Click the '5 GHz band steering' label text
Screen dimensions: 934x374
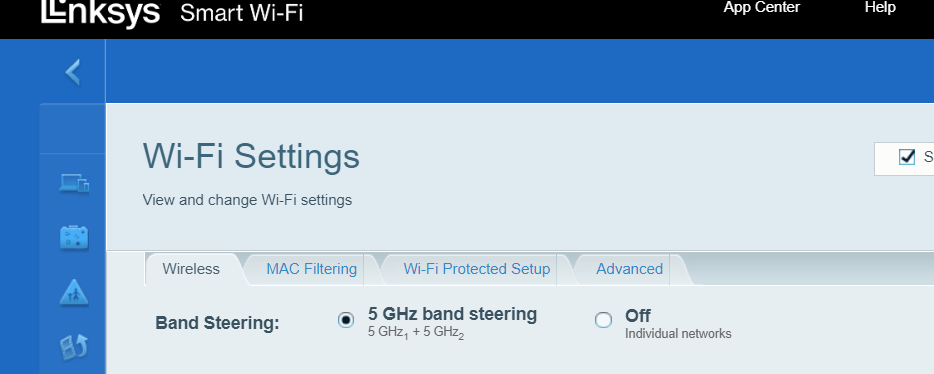click(x=452, y=314)
